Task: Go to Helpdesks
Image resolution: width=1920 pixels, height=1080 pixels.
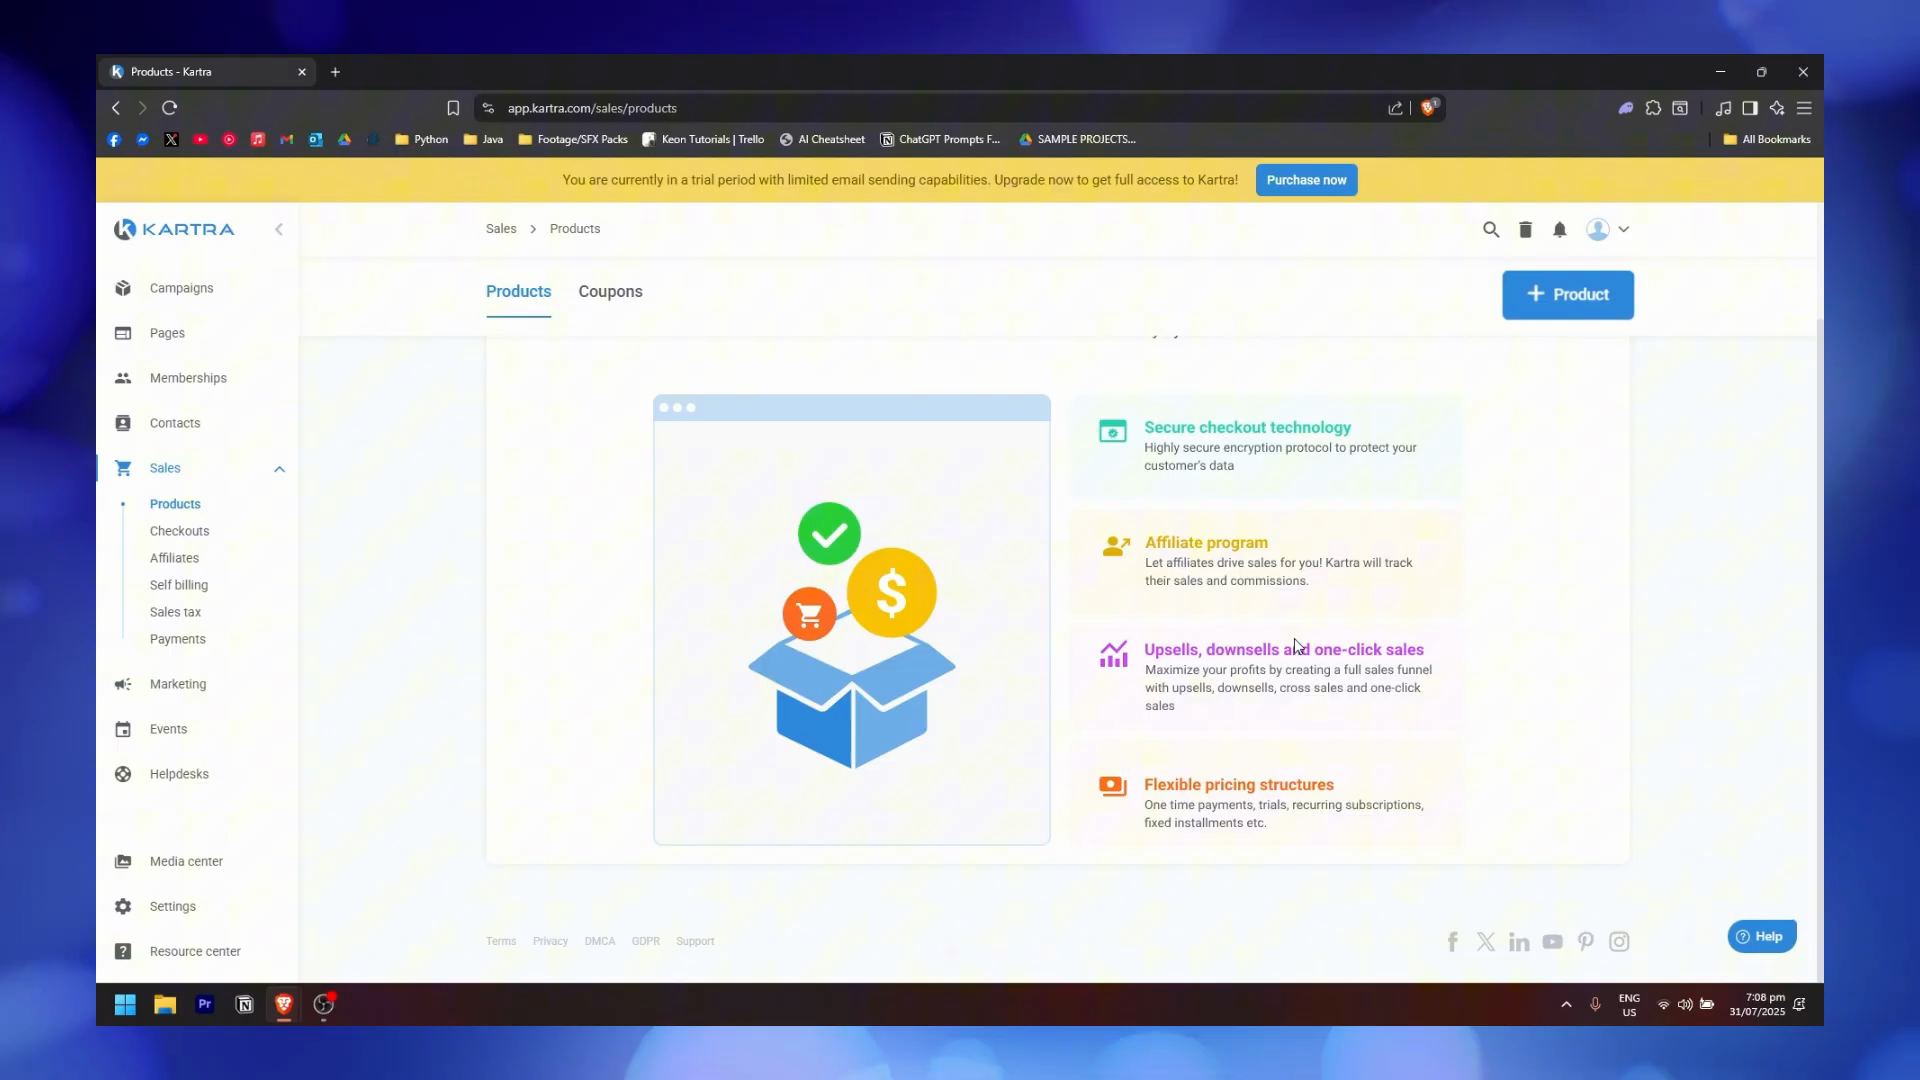Action: 179,774
